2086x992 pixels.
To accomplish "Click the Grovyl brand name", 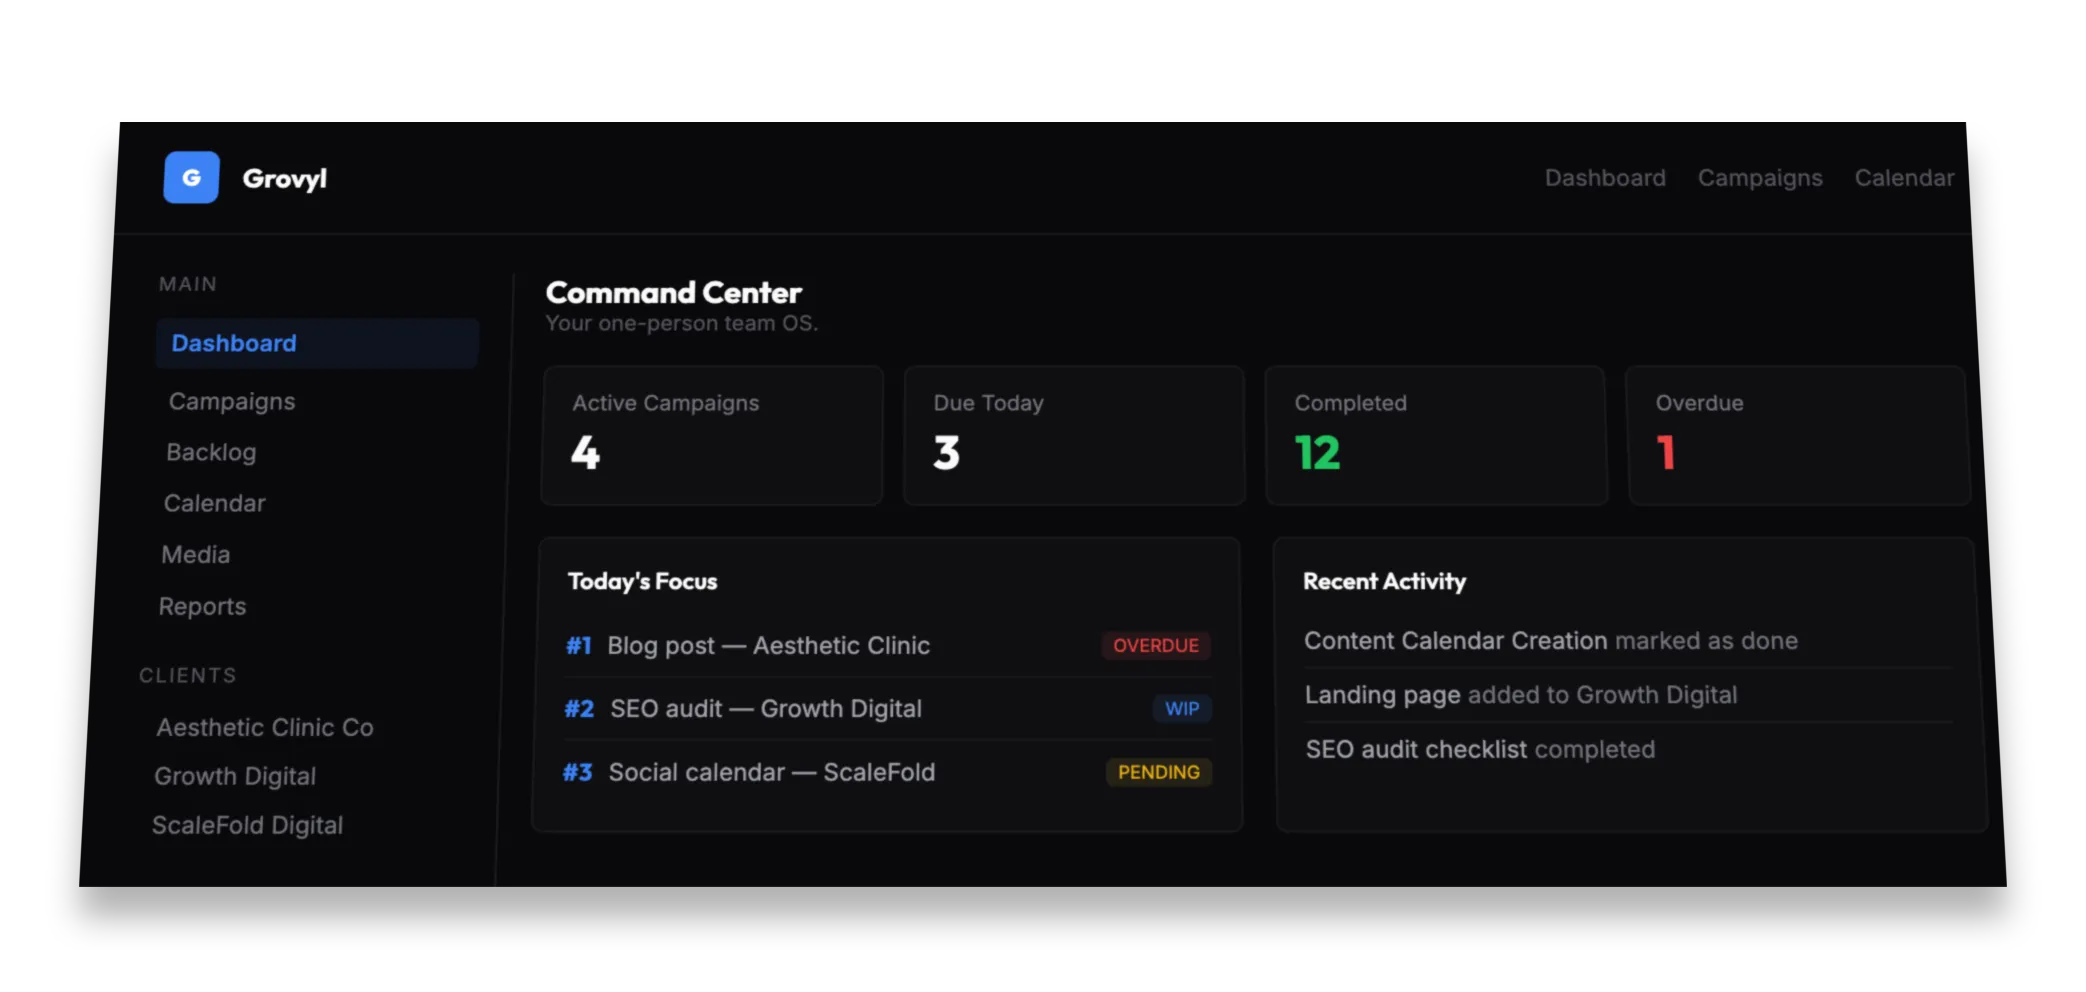I will (x=285, y=179).
